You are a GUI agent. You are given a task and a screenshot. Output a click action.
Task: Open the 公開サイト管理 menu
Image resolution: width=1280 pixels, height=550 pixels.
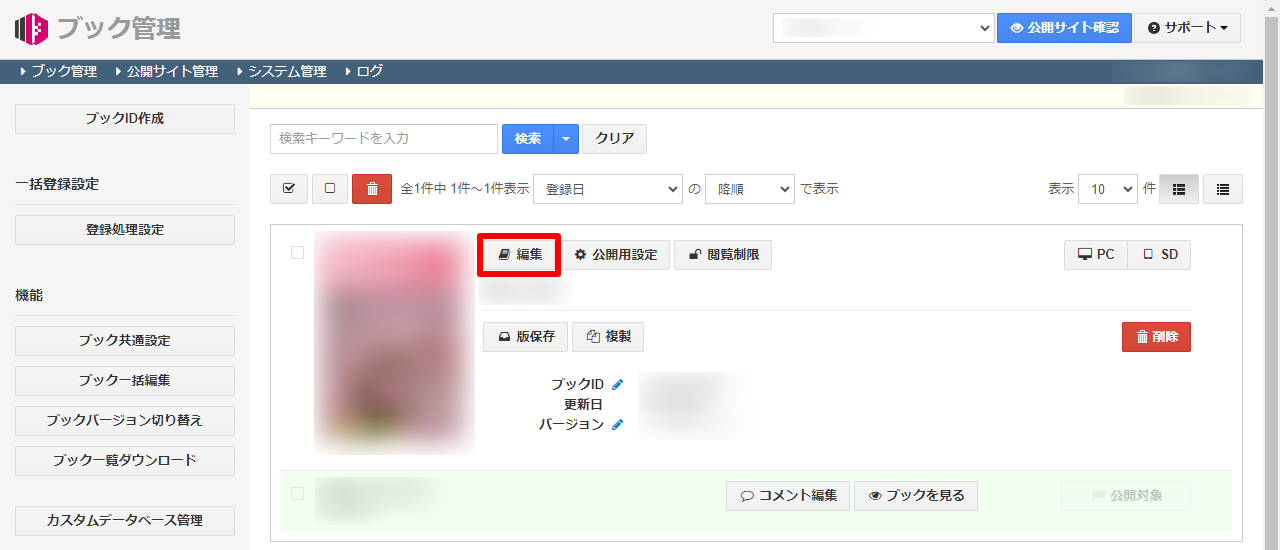pyautogui.click(x=171, y=71)
